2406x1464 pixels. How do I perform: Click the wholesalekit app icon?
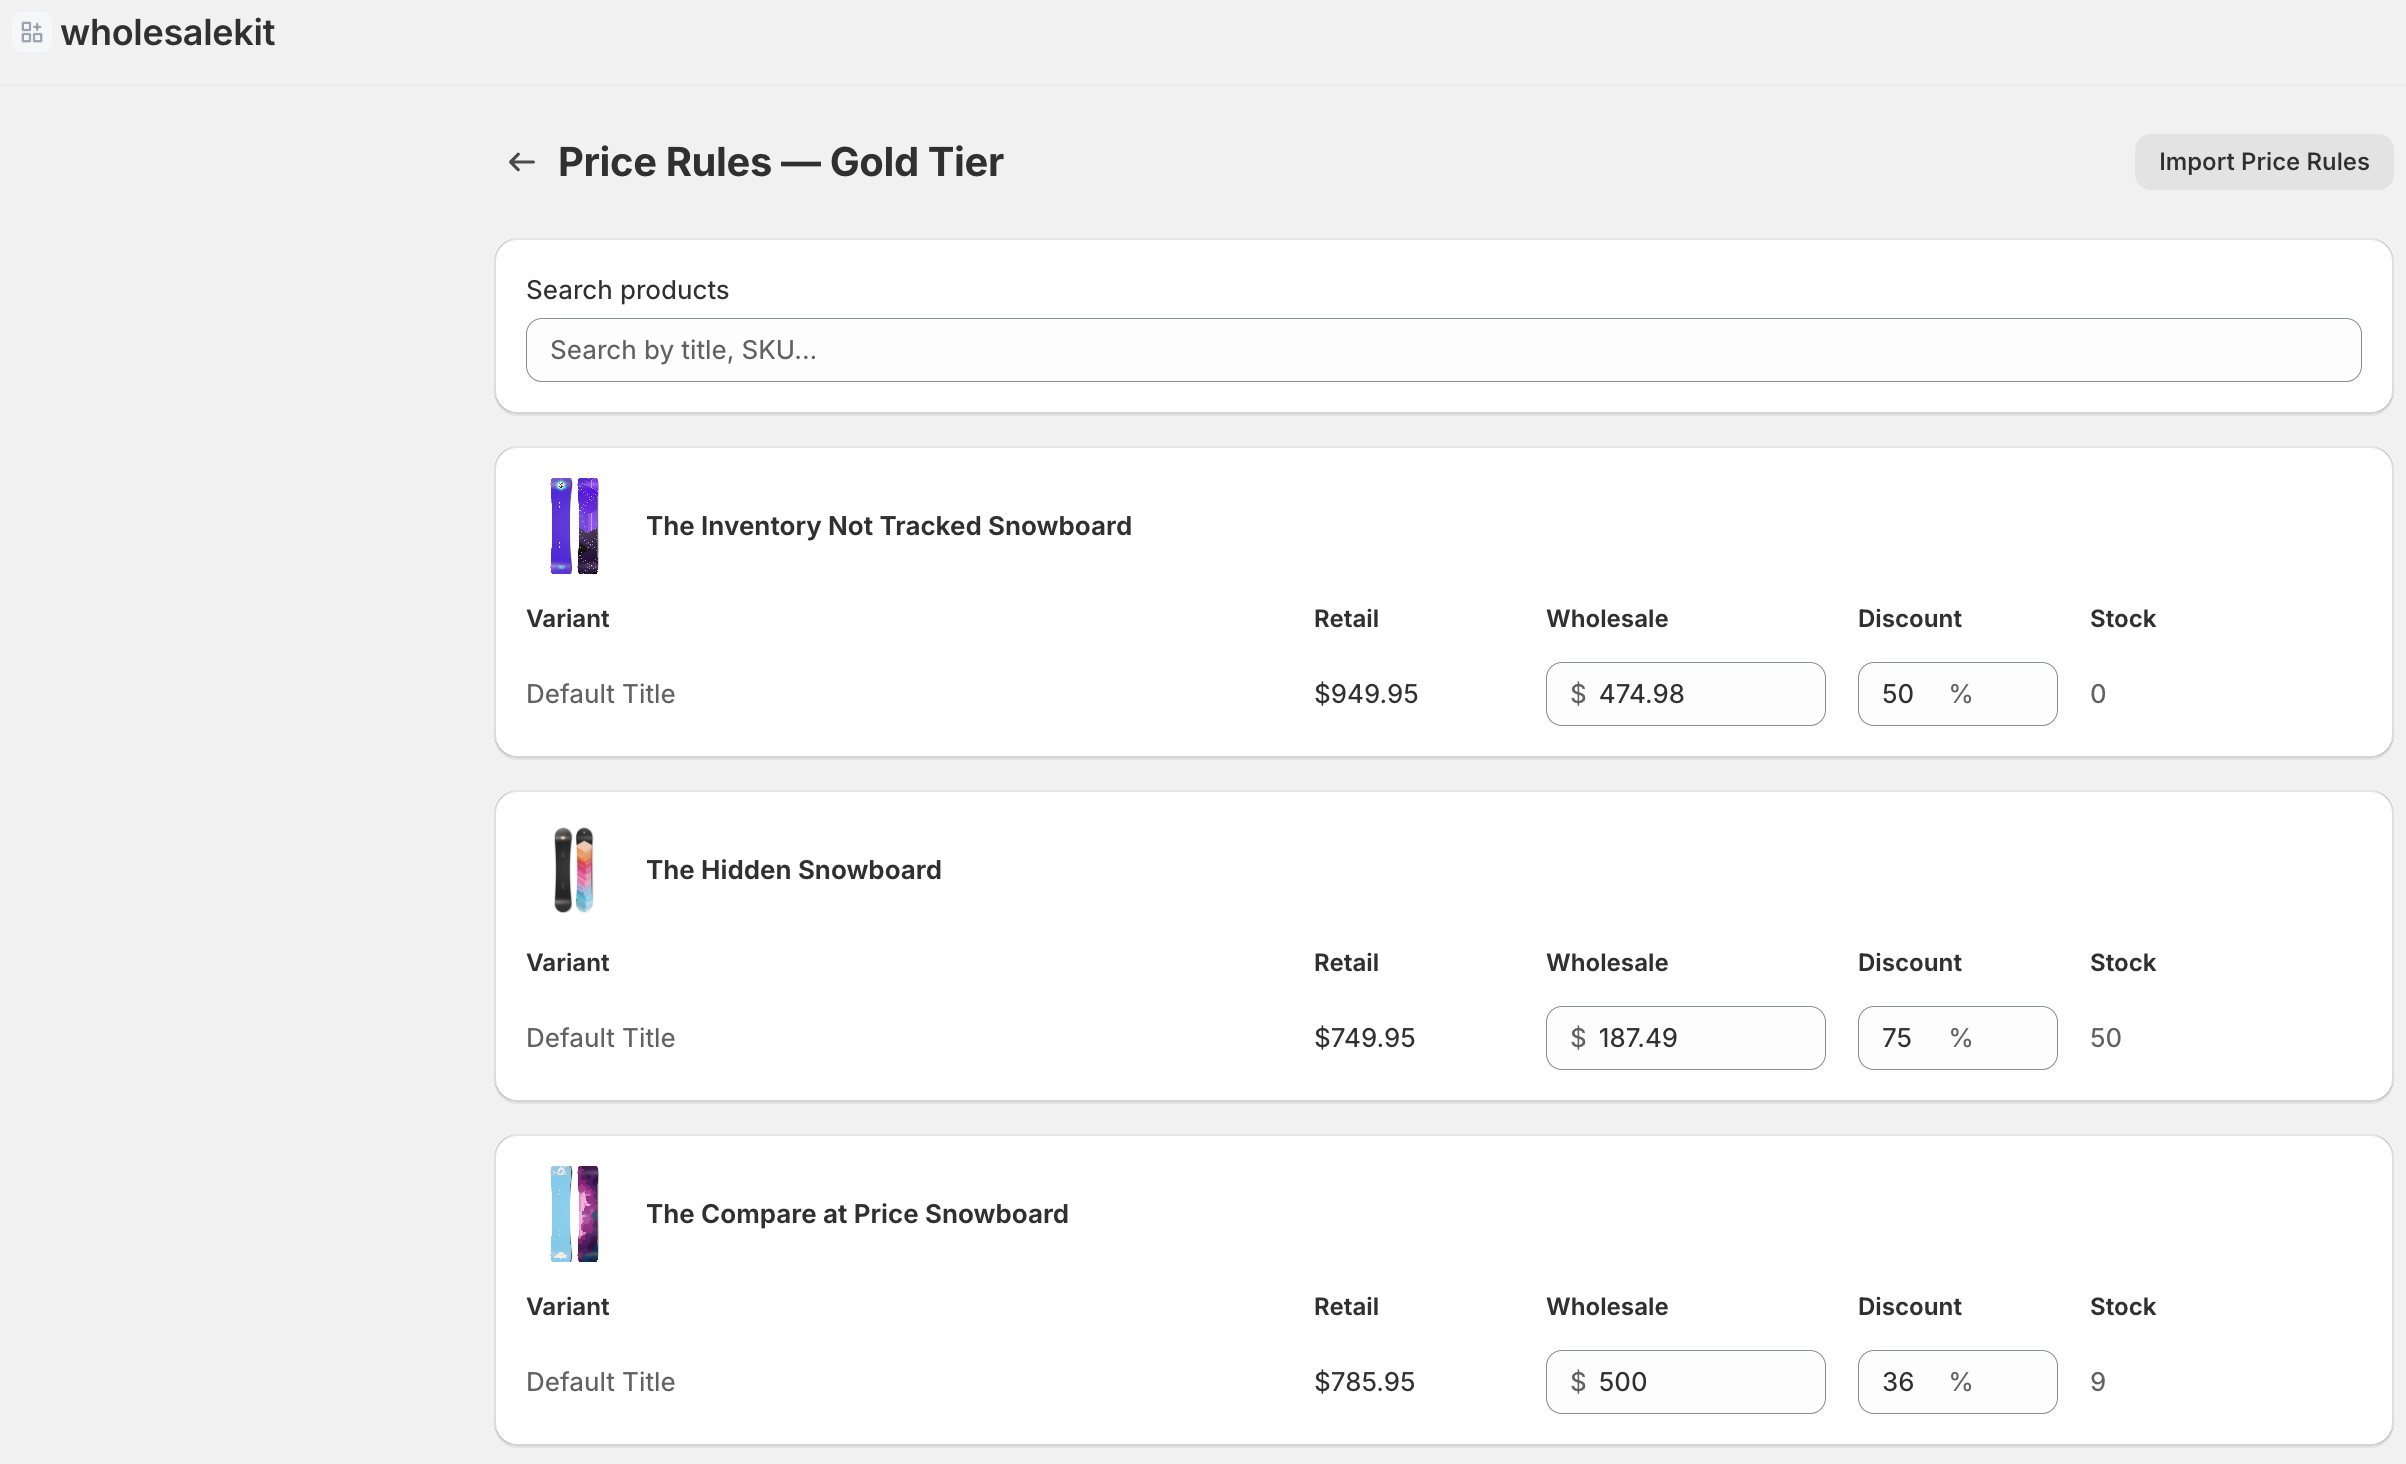[x=32, y=32]
